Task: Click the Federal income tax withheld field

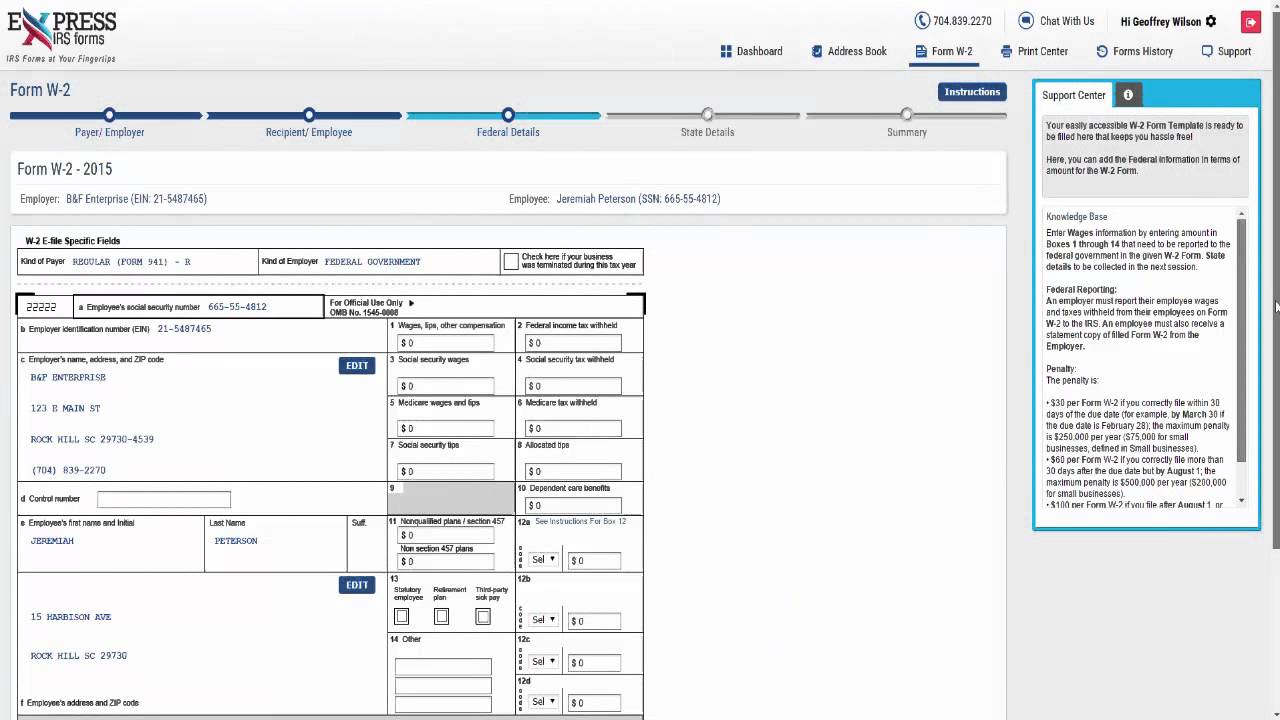Action: click(573, 343)
